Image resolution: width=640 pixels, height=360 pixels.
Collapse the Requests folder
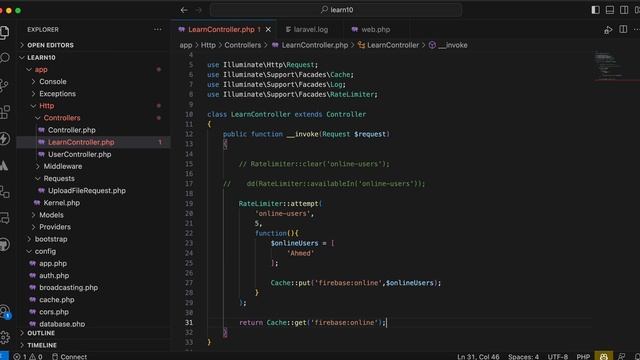[59, 178]
